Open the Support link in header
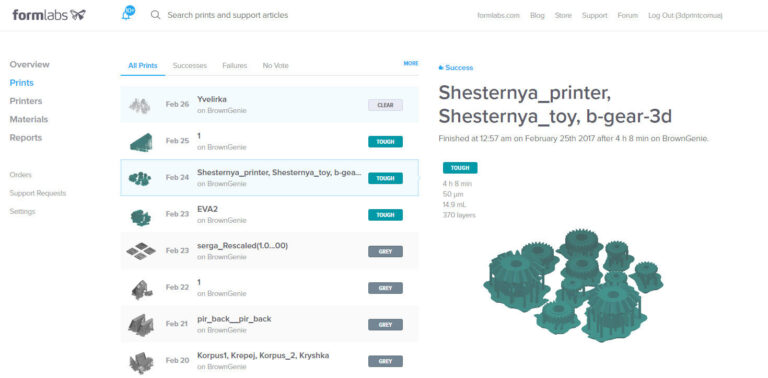768x378 pixels. click(594, 16)
